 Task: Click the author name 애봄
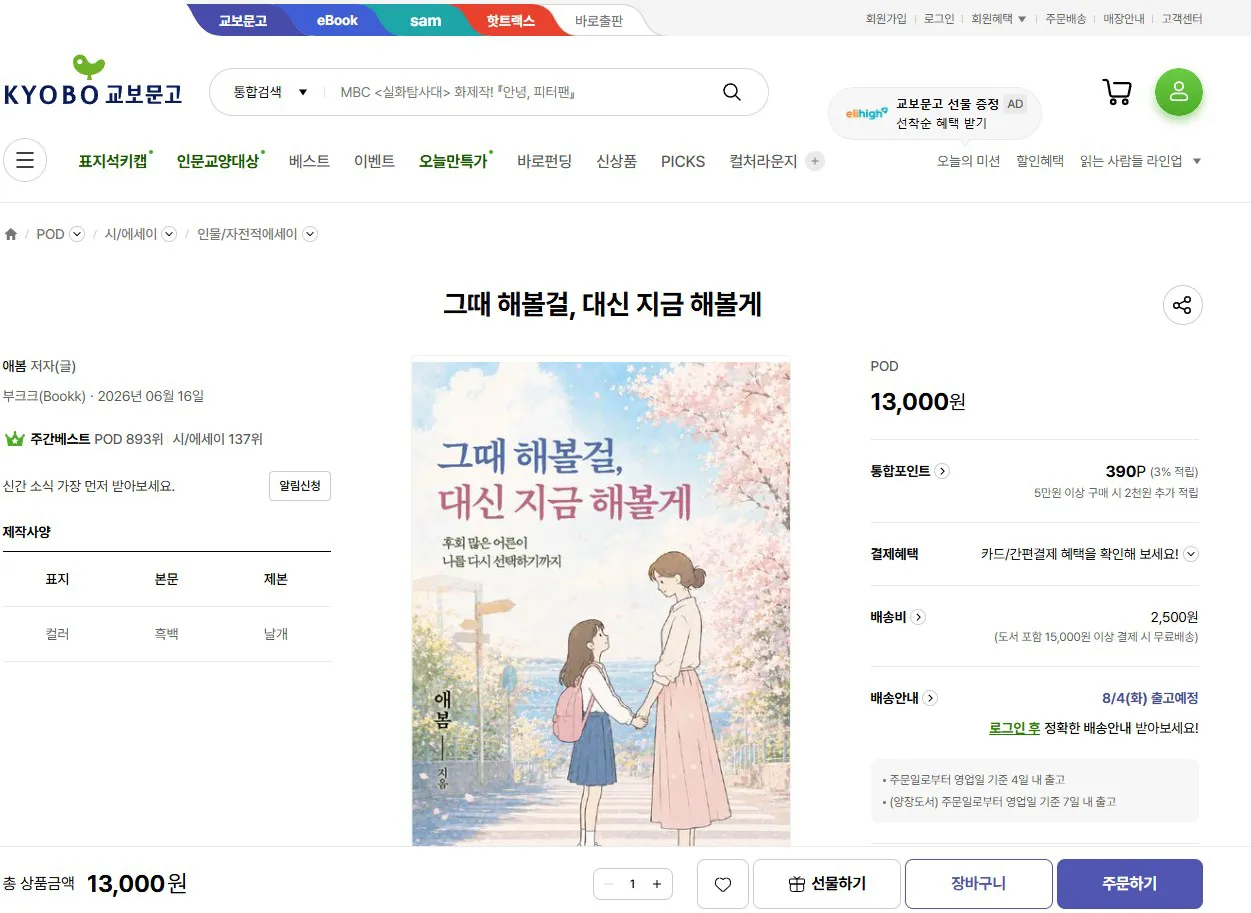(15, 366)
